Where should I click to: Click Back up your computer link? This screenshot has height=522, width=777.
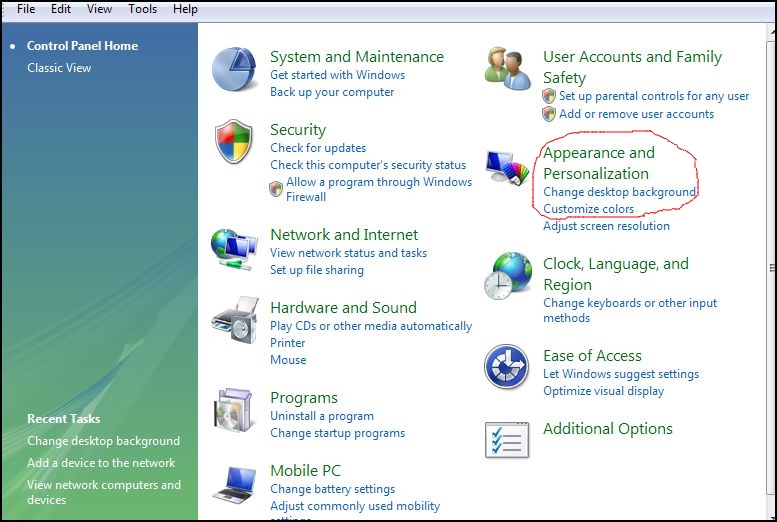point(332,92)
